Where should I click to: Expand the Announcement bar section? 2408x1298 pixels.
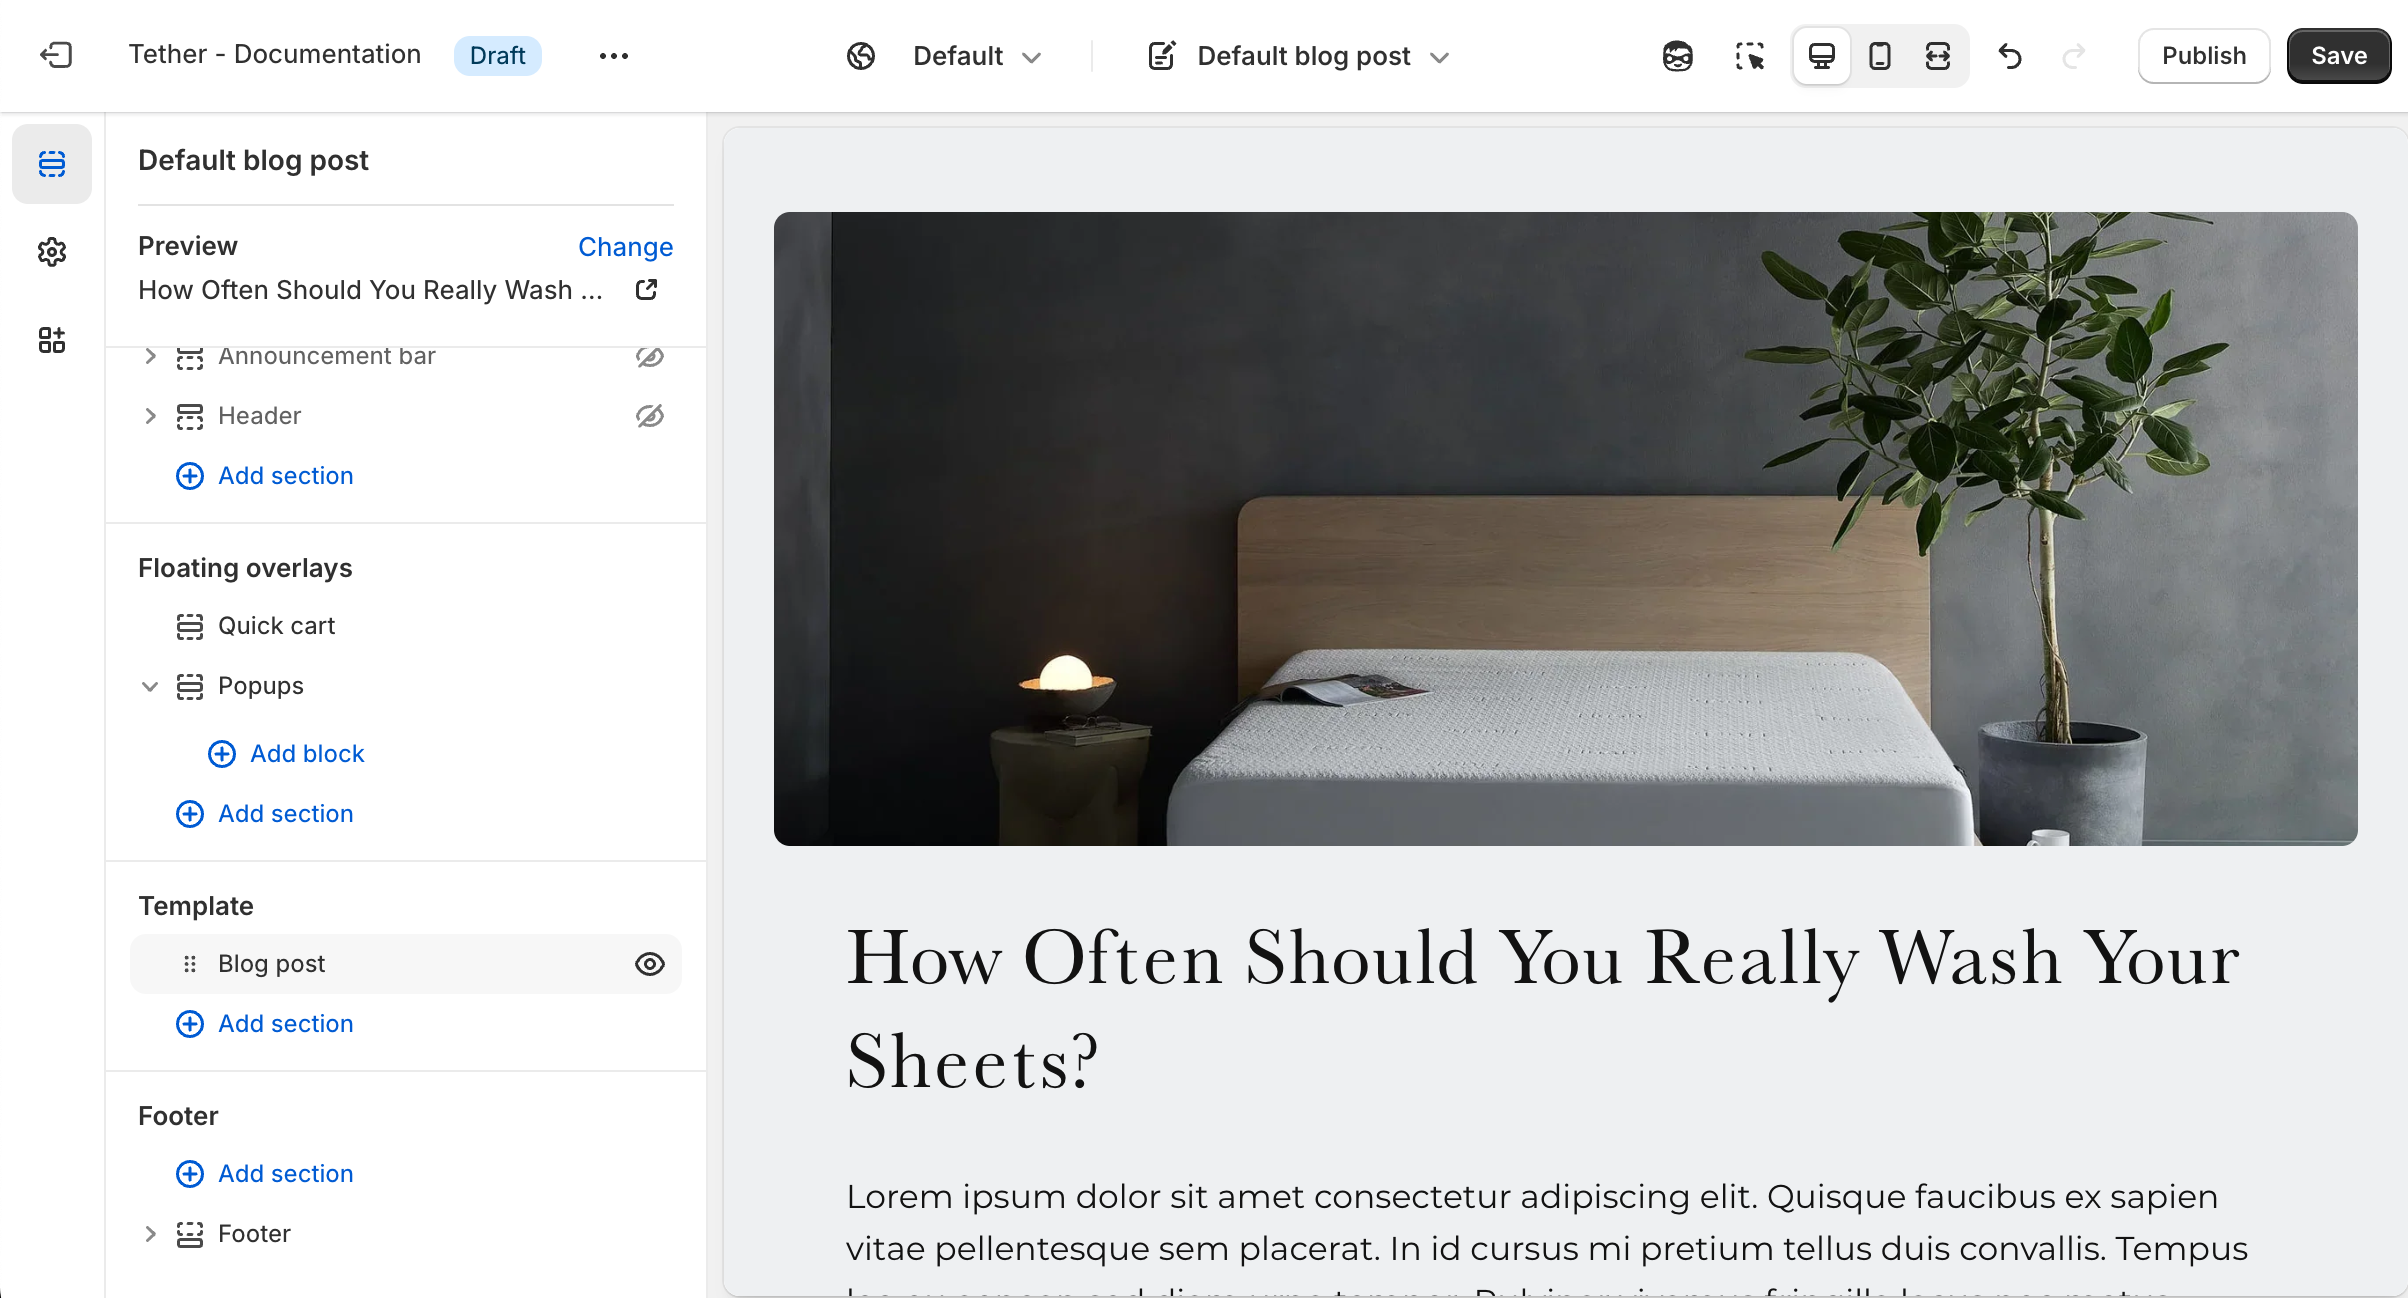150,356
